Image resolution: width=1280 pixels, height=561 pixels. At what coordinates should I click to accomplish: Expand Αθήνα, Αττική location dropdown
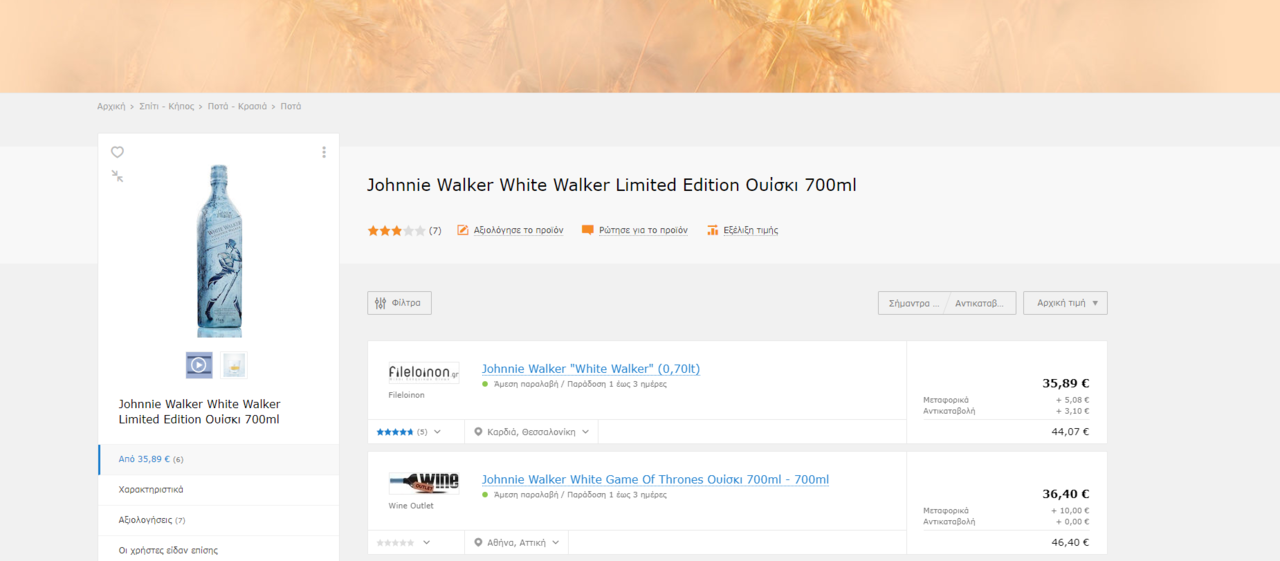[517, 542]
